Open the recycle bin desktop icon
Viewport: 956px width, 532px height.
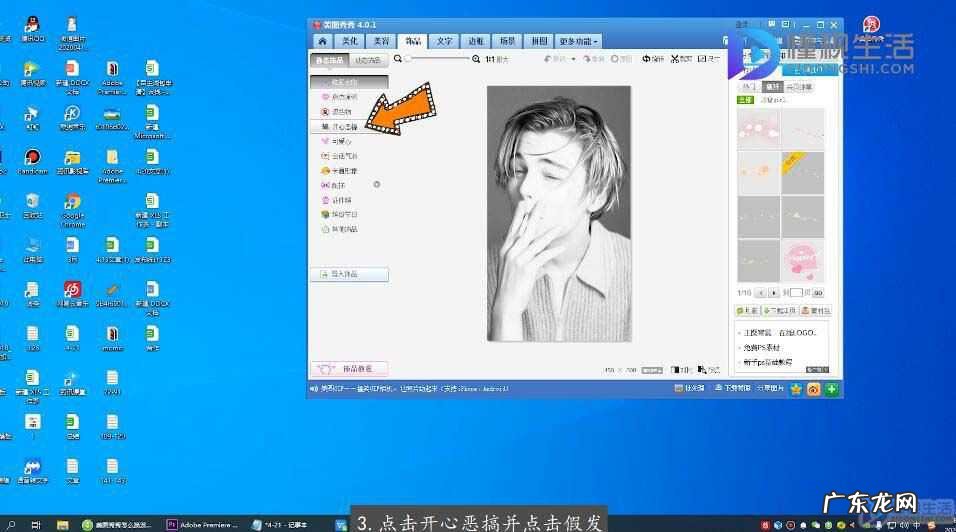(x=32, y=205)
